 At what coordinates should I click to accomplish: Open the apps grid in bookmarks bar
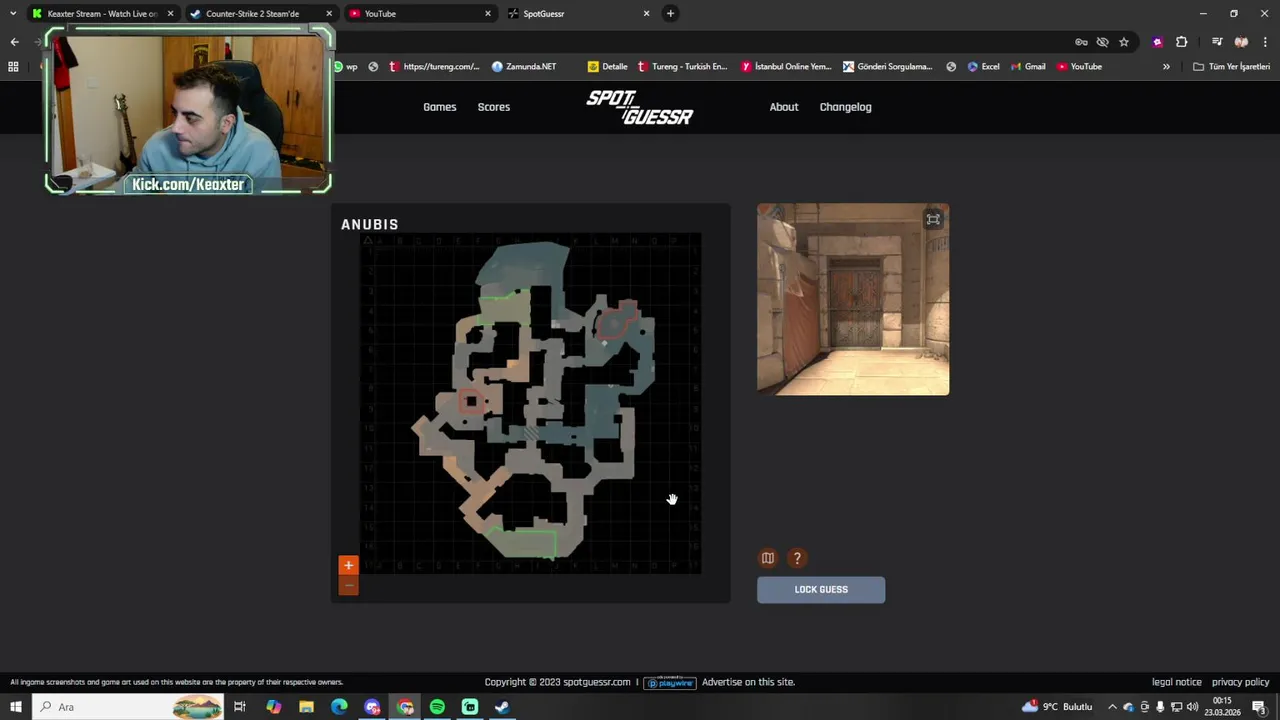[x=13, y=67]
